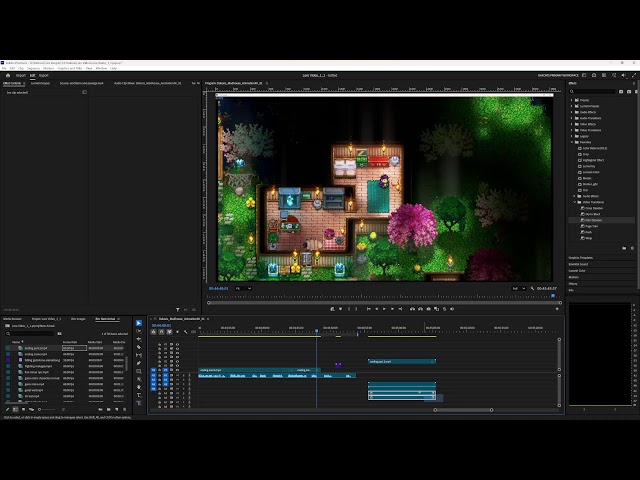Select the Slip tool
This screenshot has height=480, width=640.
pos(139,355)
